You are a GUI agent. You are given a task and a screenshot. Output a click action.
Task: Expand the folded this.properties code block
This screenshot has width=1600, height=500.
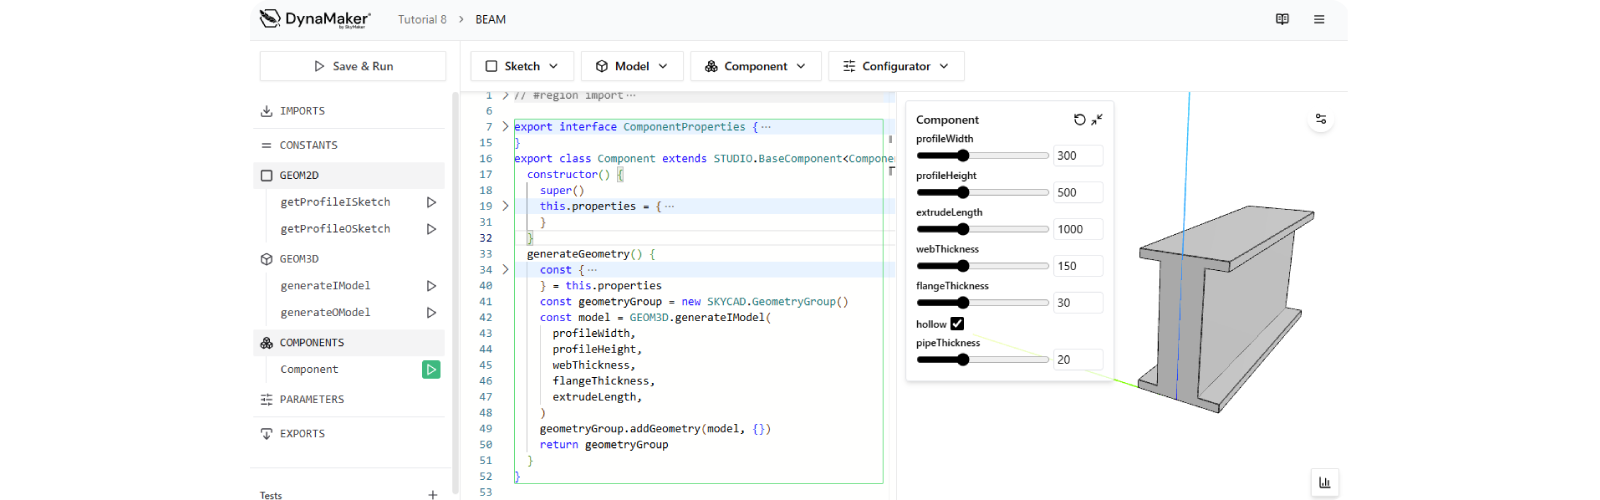505,206
